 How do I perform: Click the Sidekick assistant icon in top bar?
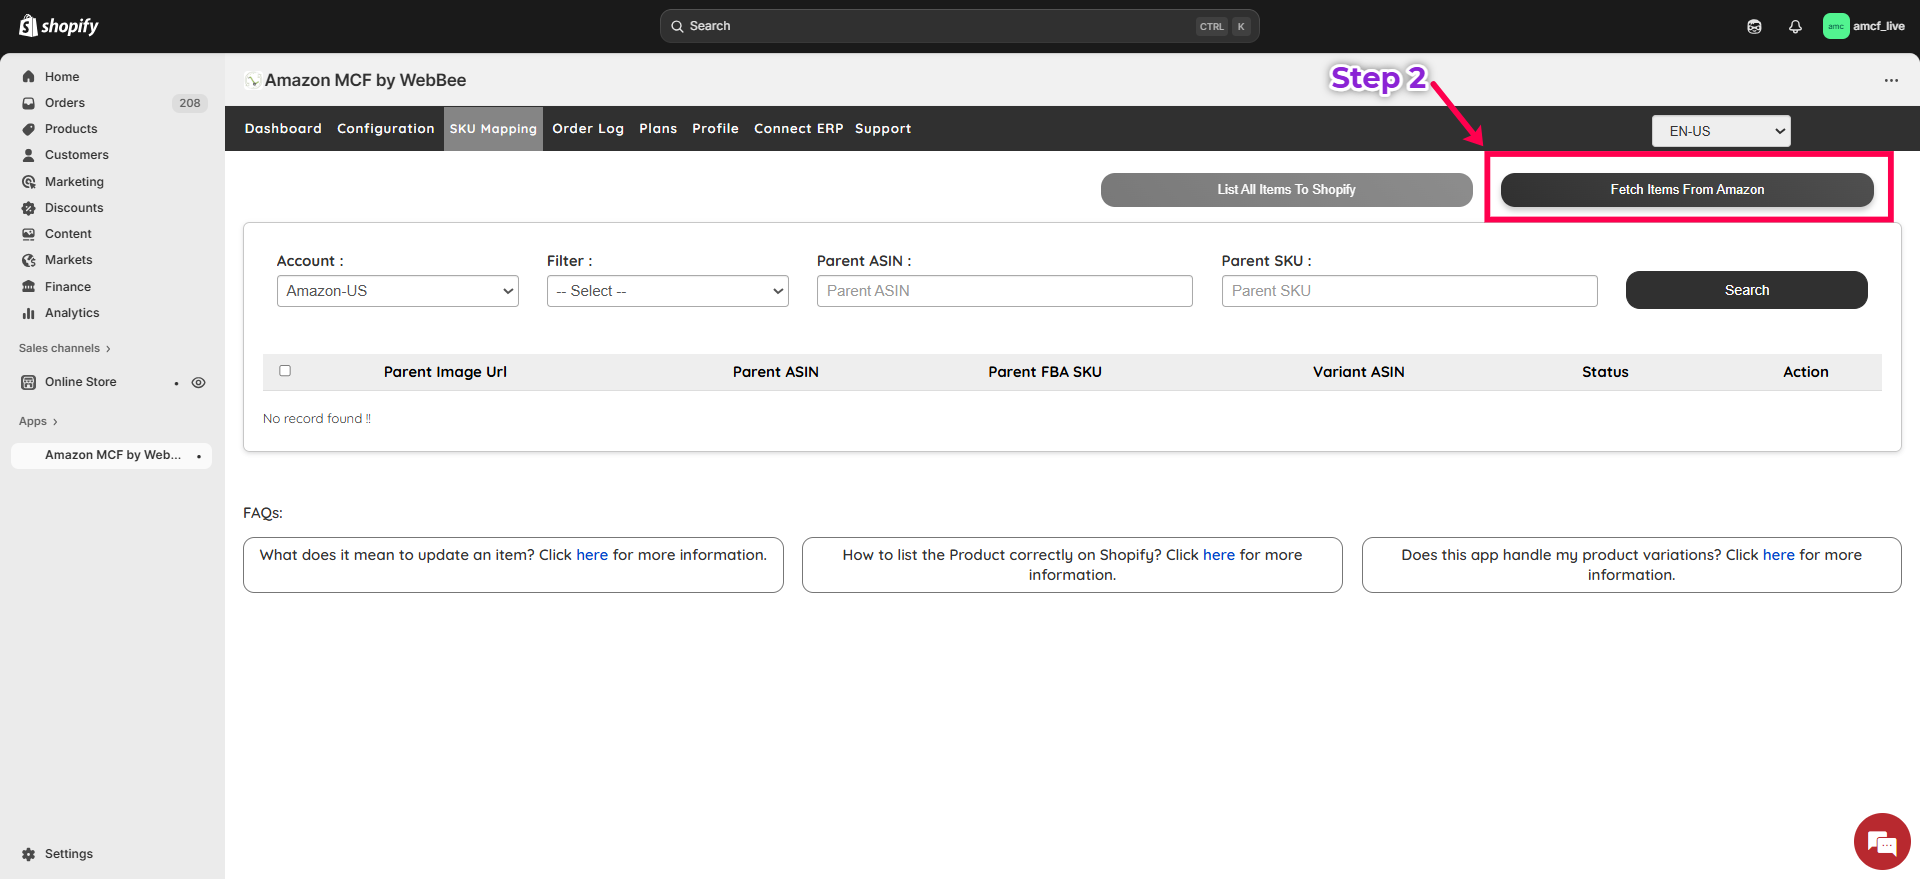click(x=1754, y=27)
